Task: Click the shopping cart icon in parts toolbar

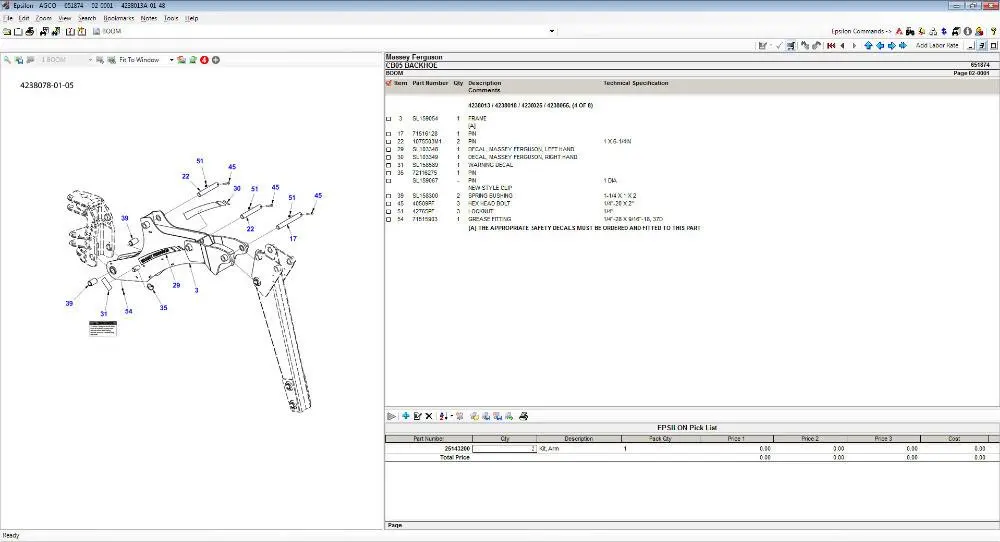Action: click(791, 46)
